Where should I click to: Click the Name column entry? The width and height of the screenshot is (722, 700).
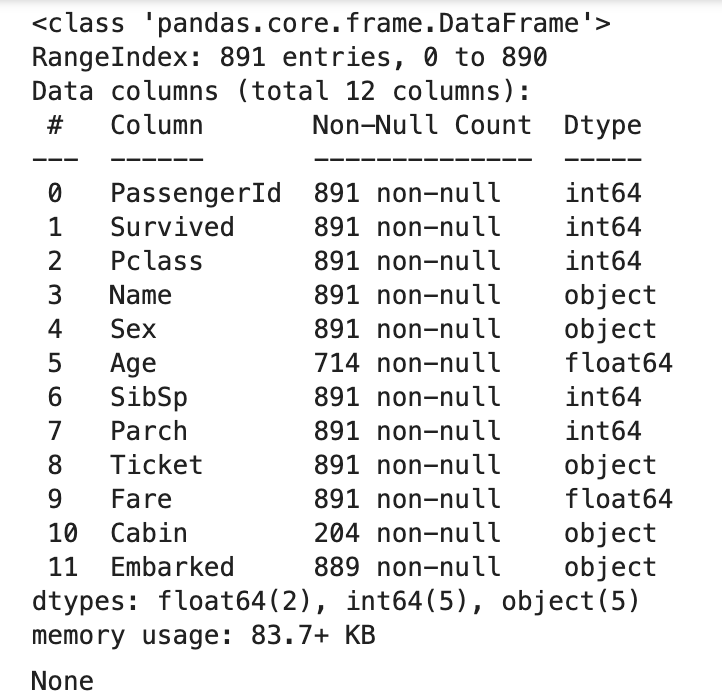(x=141, y=295)
